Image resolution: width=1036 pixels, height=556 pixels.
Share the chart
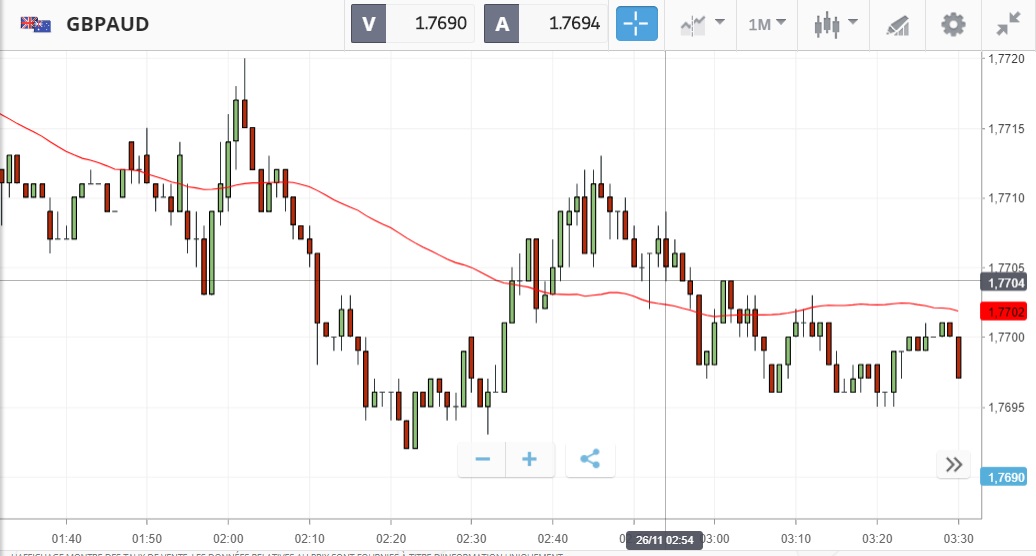[x=590, y=460]
